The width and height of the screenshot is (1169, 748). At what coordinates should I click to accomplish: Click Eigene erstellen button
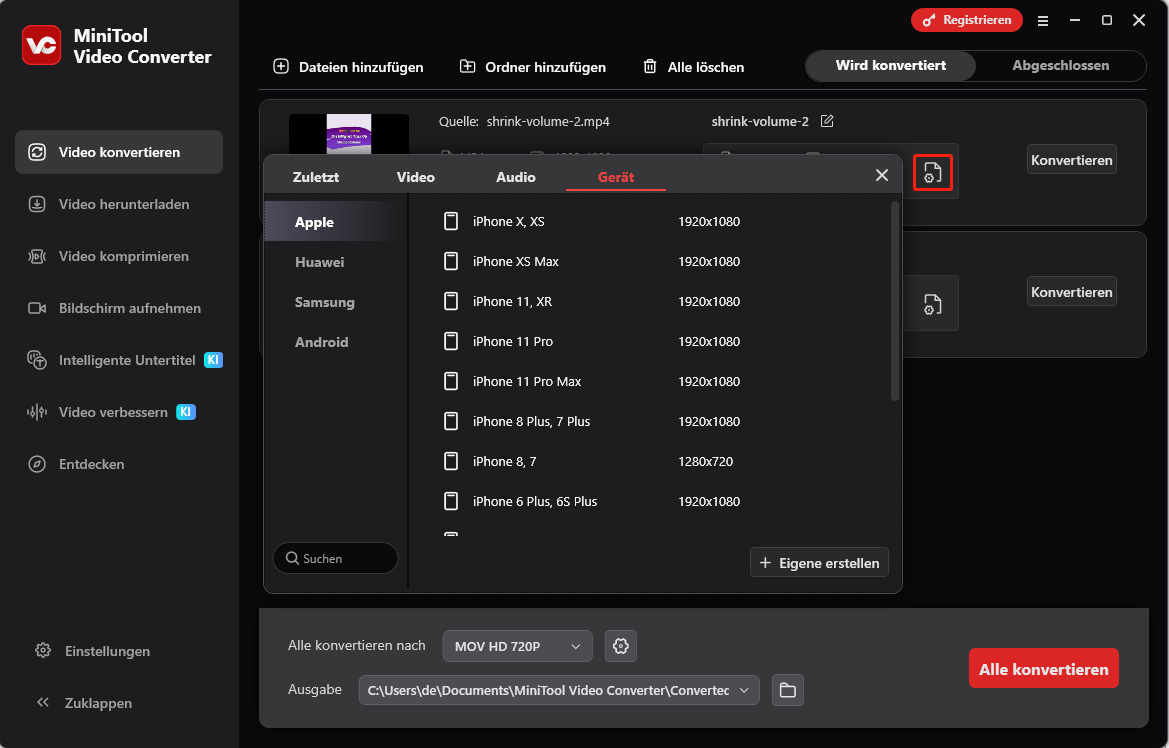(819, 563)
